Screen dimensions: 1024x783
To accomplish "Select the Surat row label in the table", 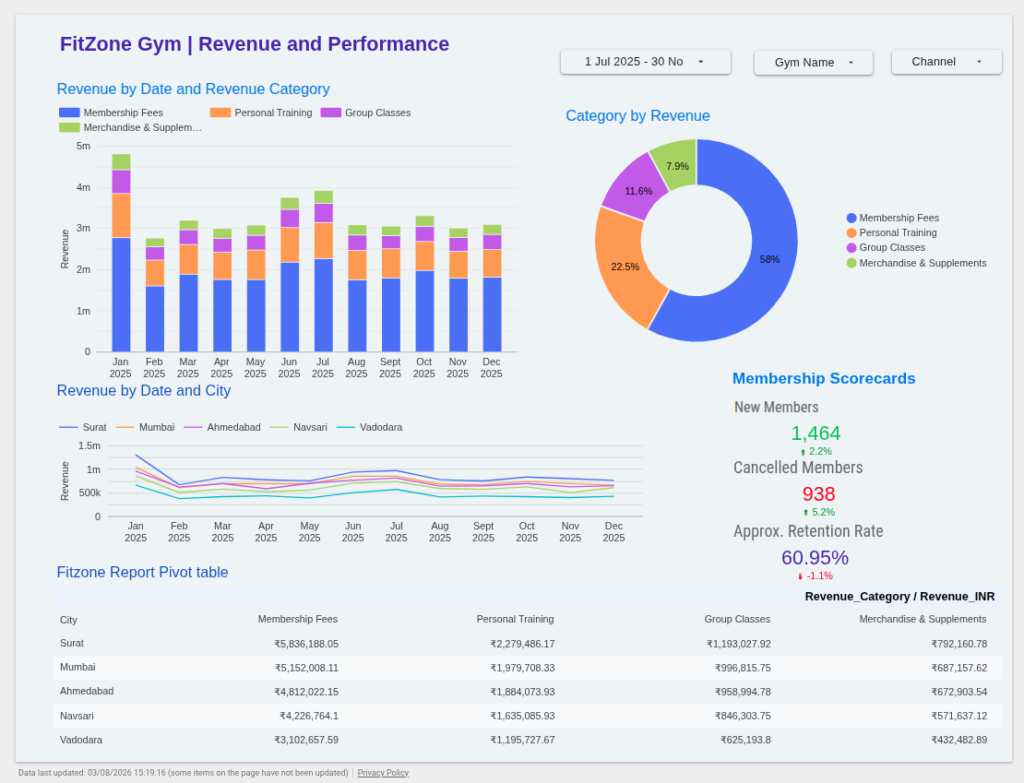I will (72, 643).
